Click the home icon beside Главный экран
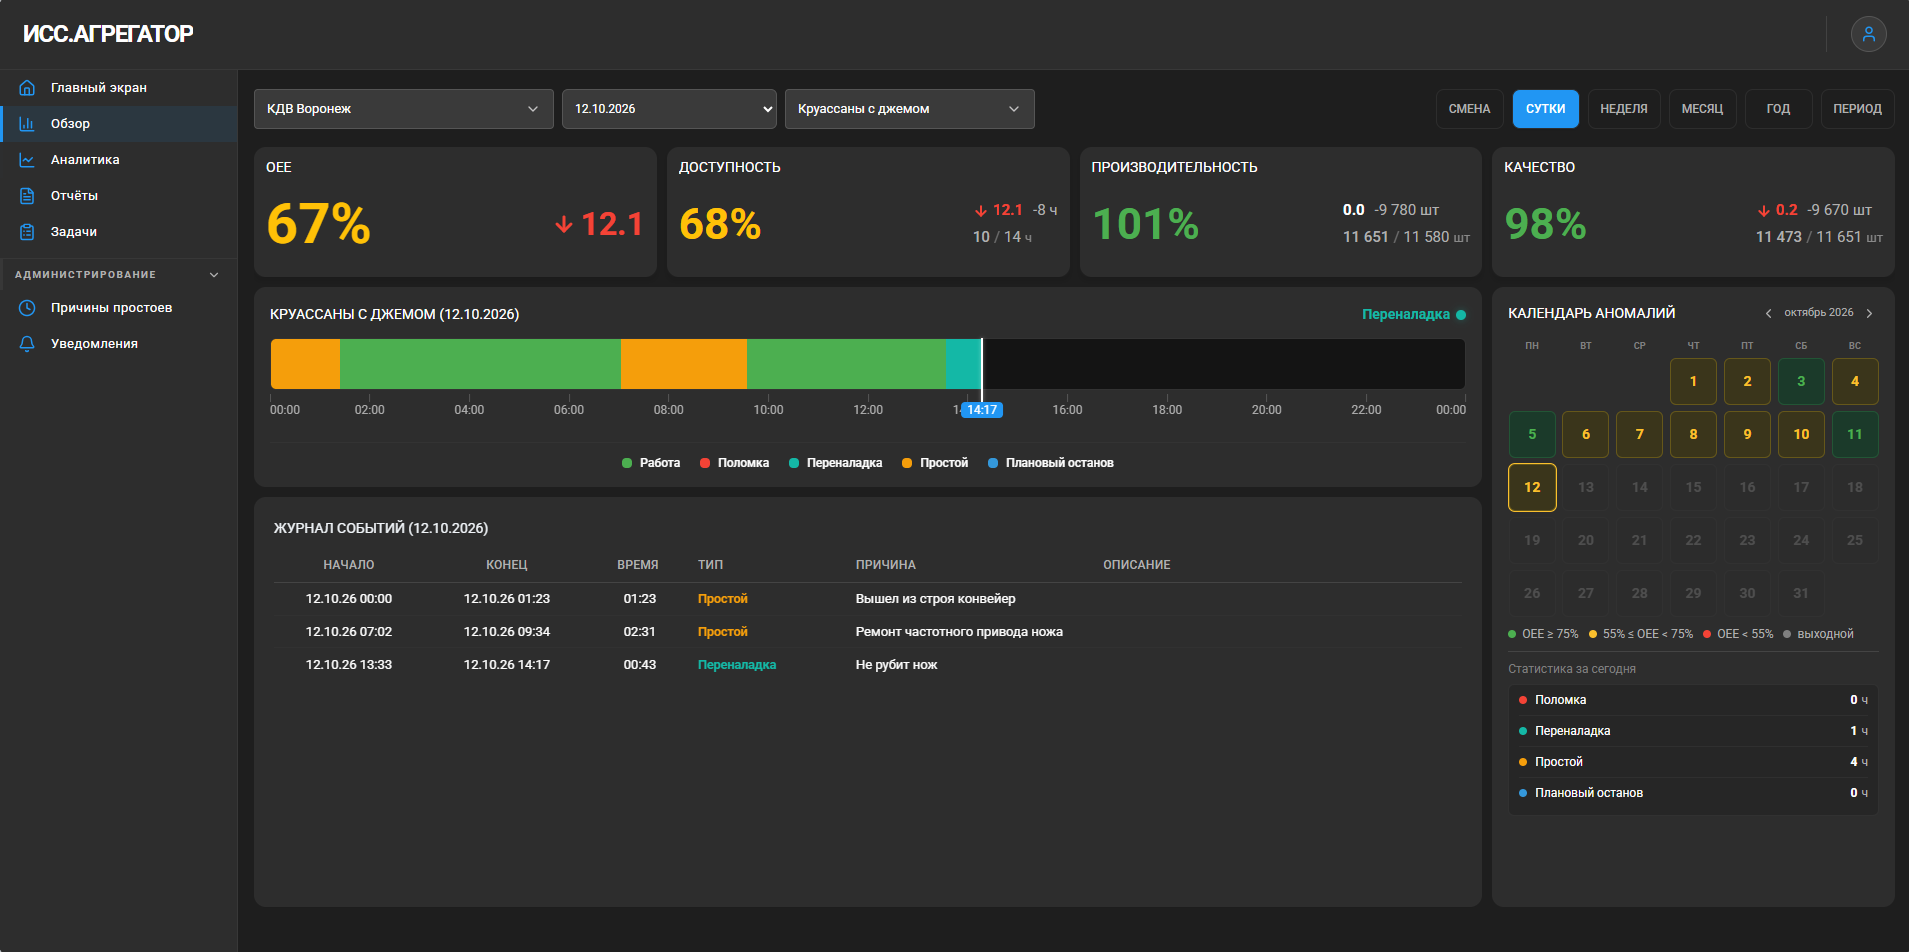The height and width of the screenshot is (952, 1909). coord(27,88)
